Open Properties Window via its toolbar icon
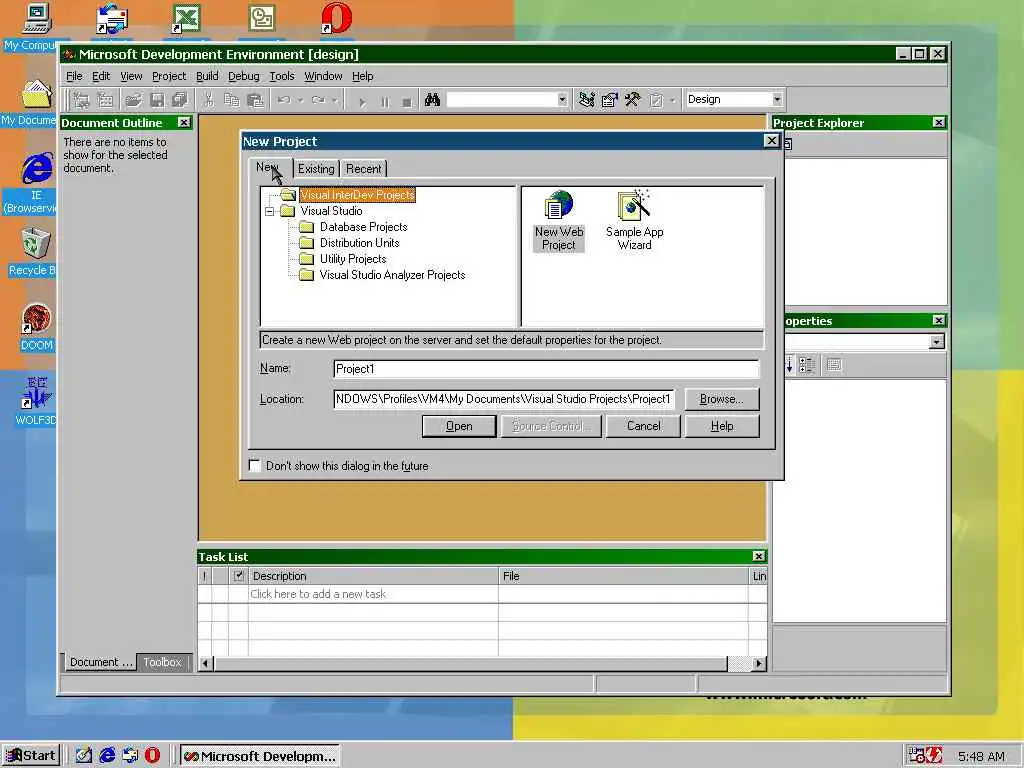Screen dimensions: 1024x768 [x=609, y=100]
